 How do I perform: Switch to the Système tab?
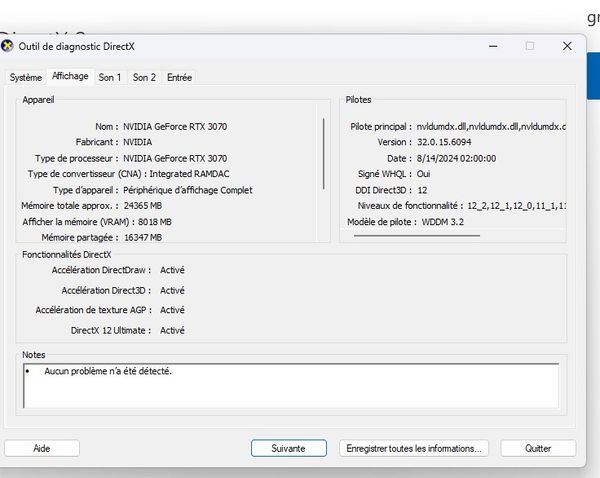[26, 77]
